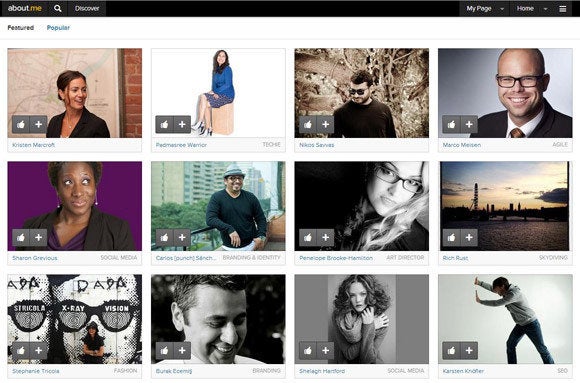Image resolution: width=580 pixels, height=383 pixels.
Task: Click the FASHION tag
Action: coord(125,371)
